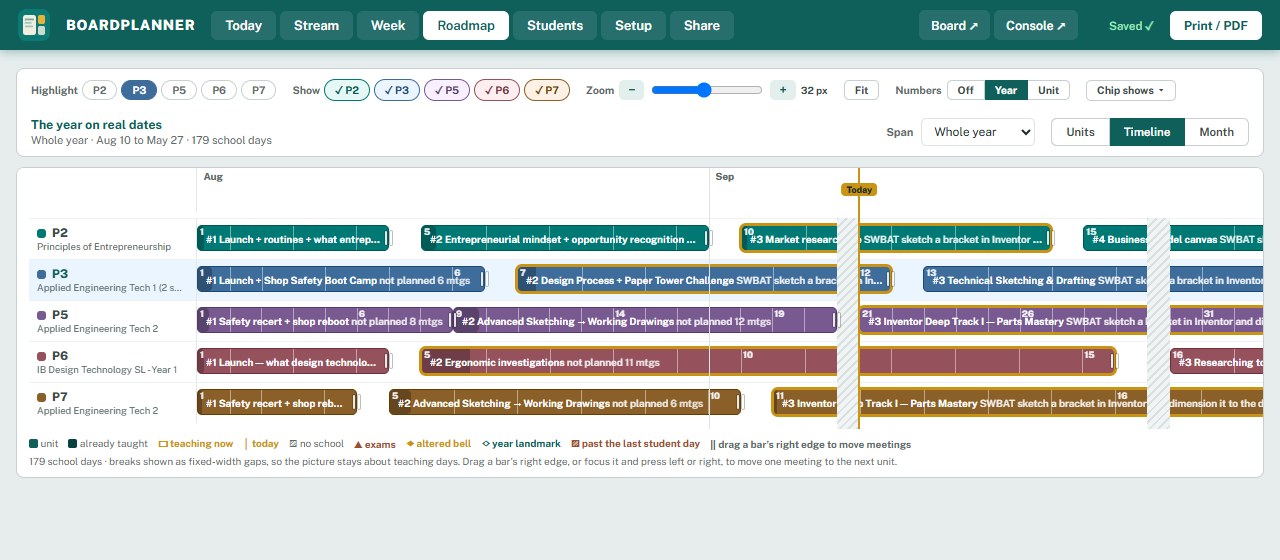Highlight period P6
Screen dimensions: 1280x560
click(x=219, y=90)
